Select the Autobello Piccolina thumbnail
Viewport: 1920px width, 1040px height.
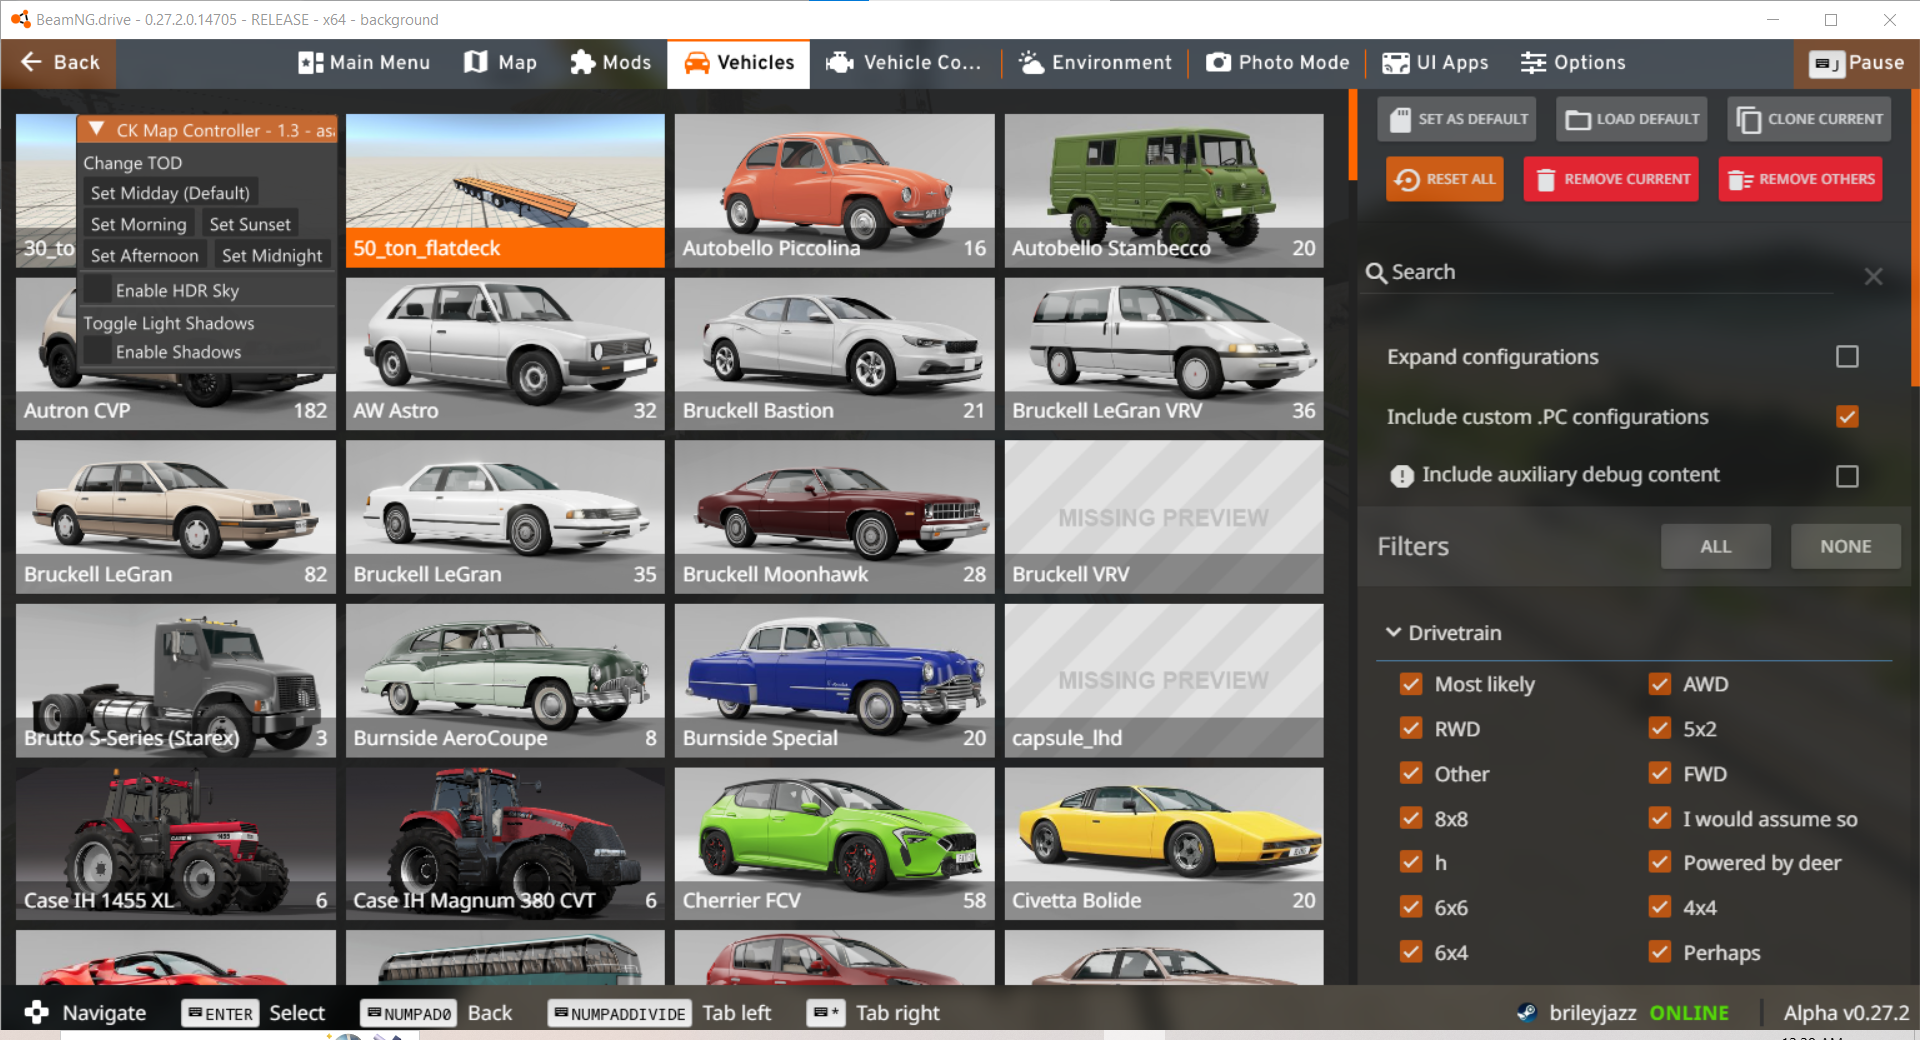pos(834,190)
